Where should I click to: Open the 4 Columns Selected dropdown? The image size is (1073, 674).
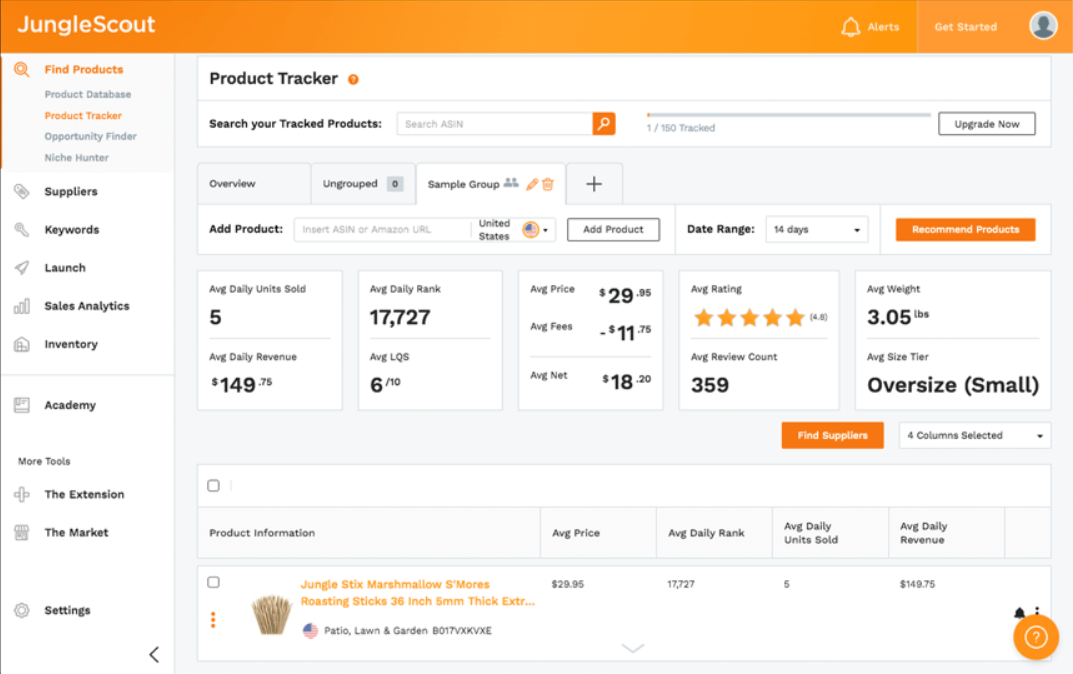tap(974, 436)
